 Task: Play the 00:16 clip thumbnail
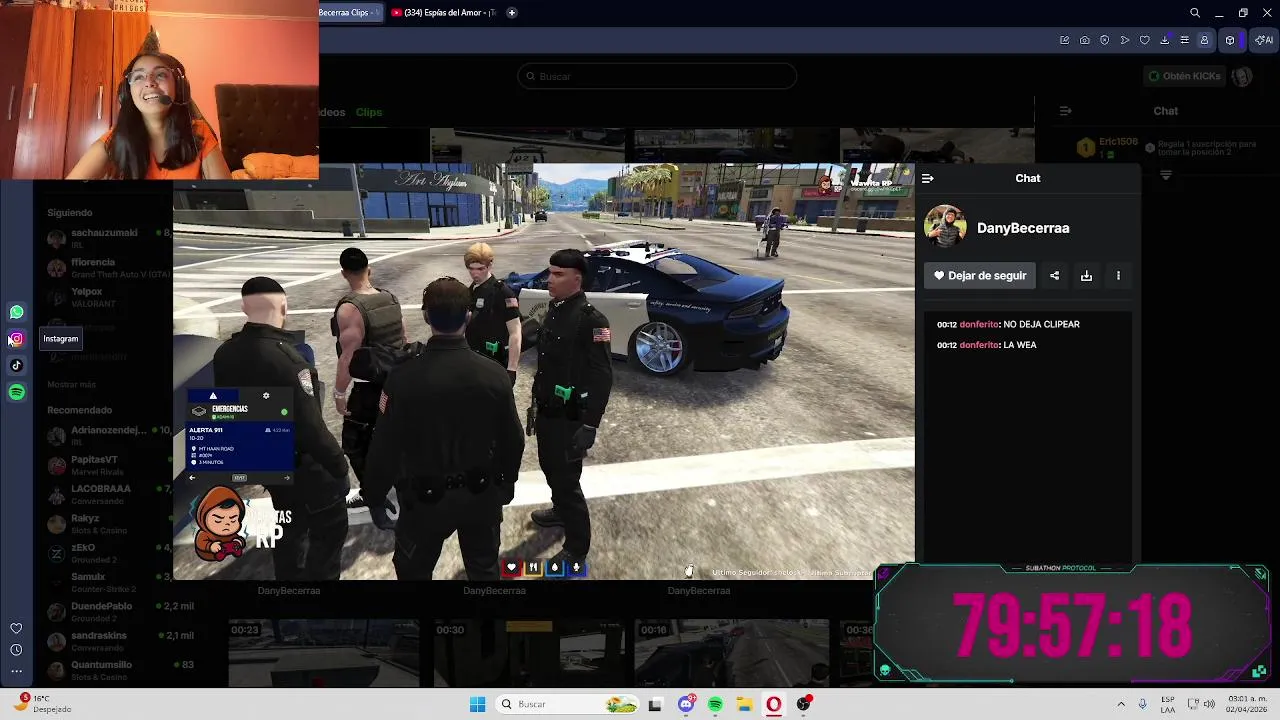(x=733, y=652)
